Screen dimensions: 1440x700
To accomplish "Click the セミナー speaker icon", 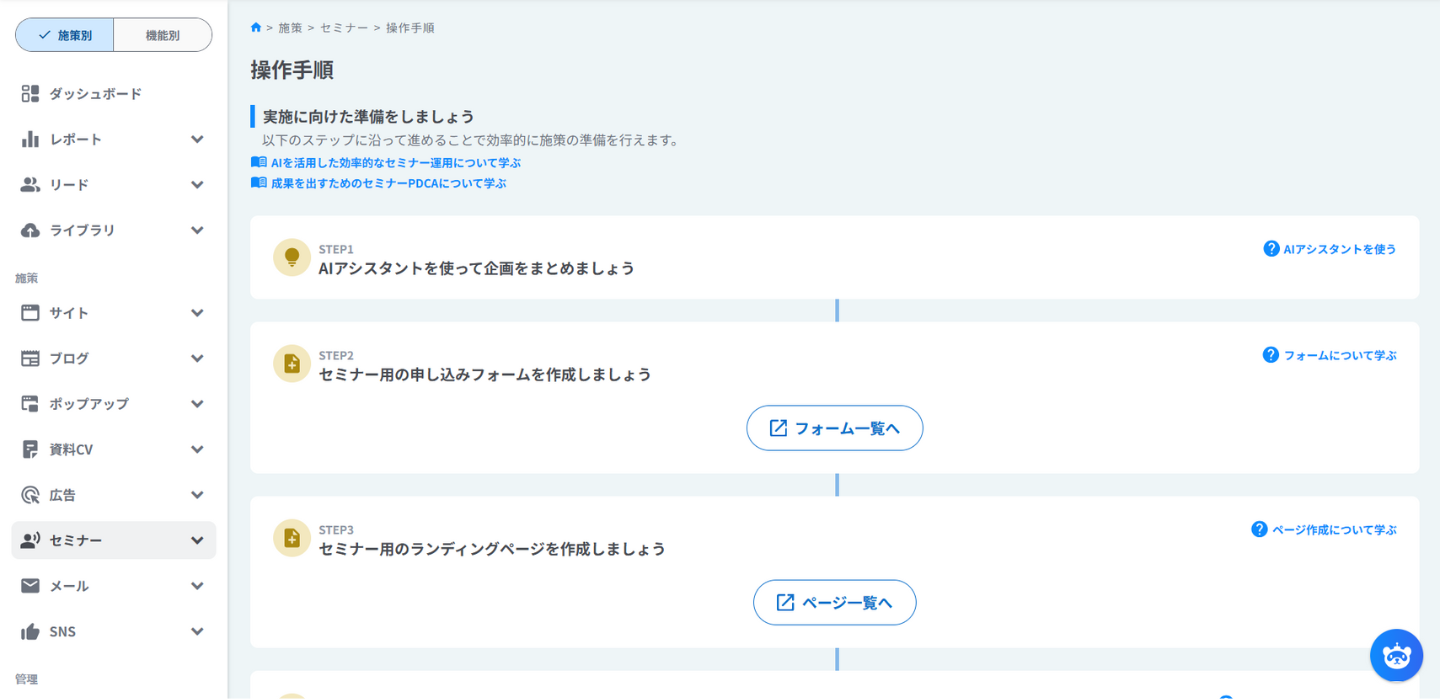I will coord(30,540).
